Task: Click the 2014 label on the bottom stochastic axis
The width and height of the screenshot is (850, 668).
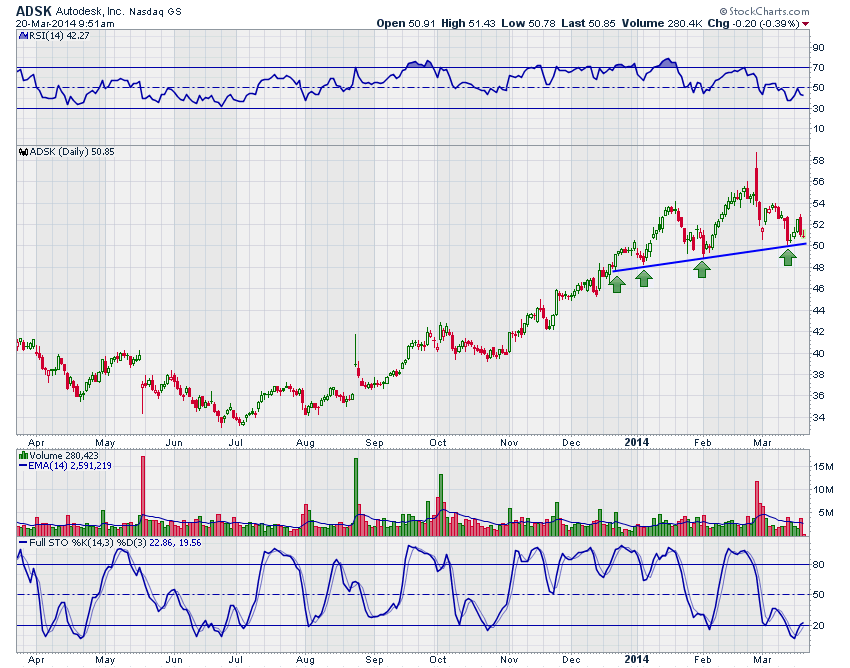Action: [636, 659]
